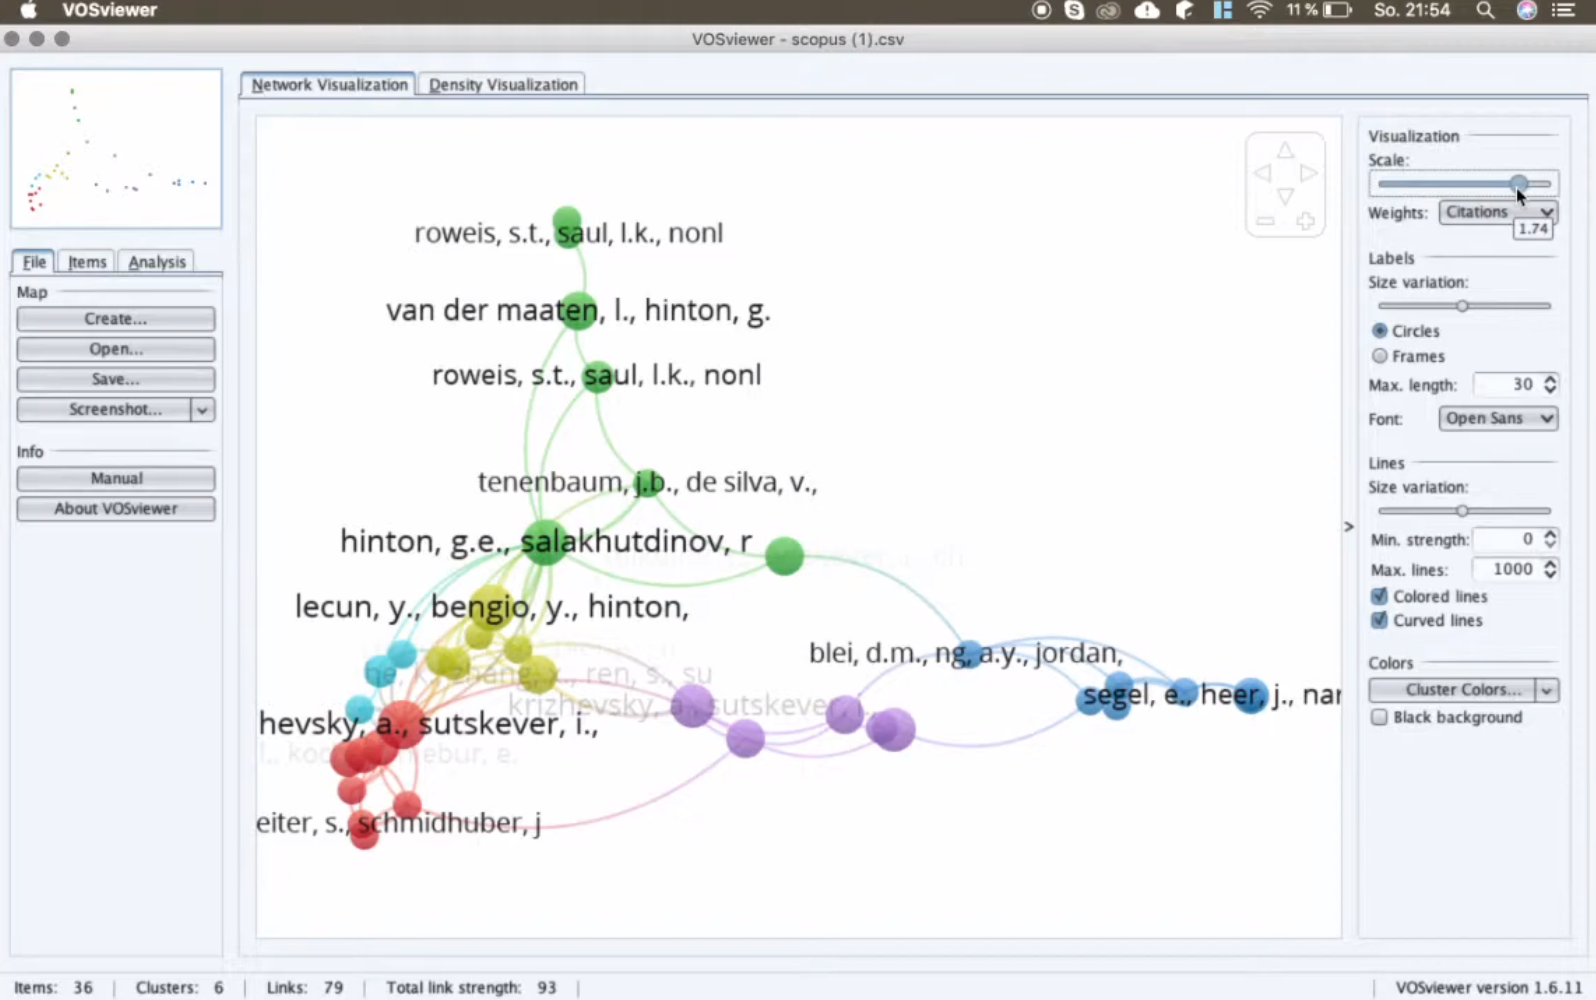Click the 'Clusters: 6' status text
This screenshot has height=1000, width=1596.
pos(180,988)
